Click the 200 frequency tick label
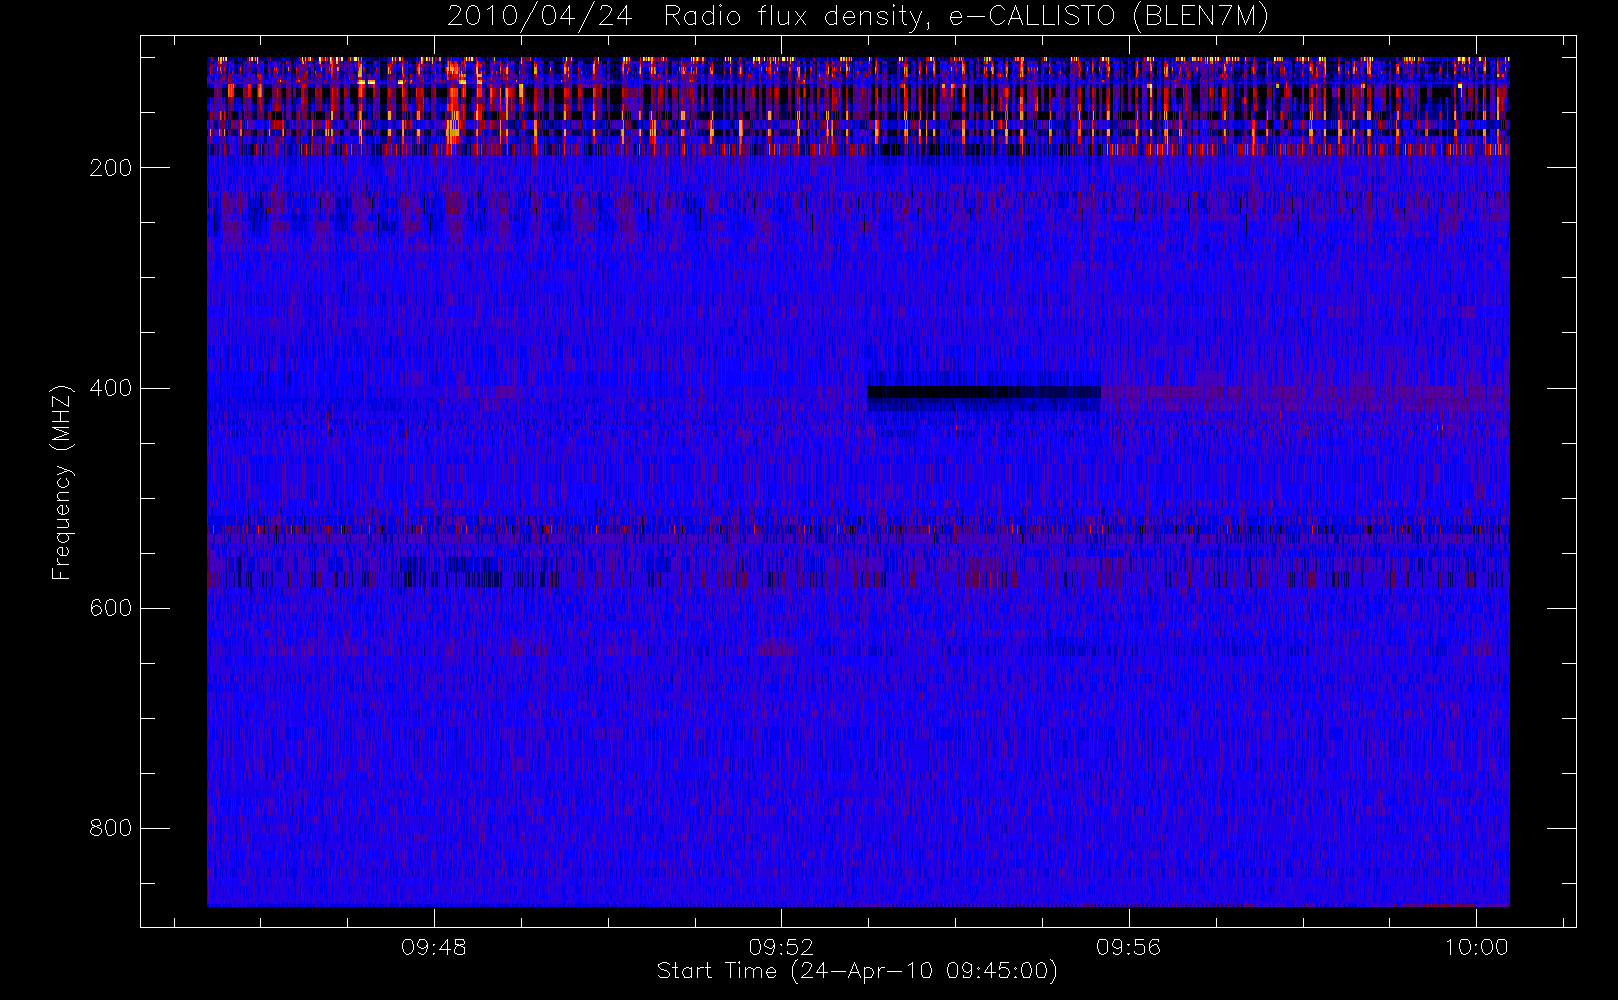The height and width of the screenshot is (1000, 1618). tap(111, 168)
